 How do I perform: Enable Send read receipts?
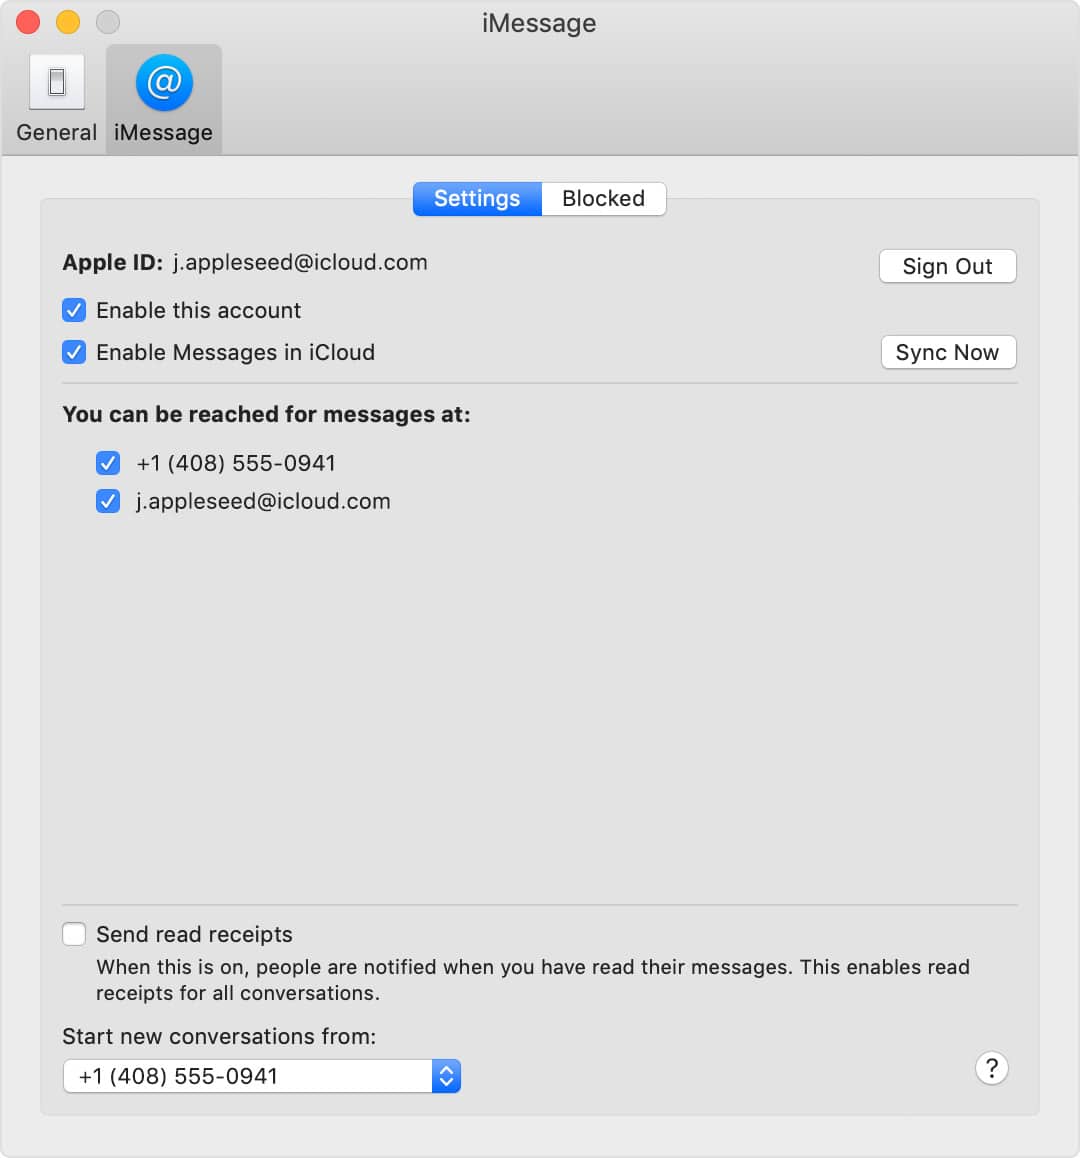(x=74, y=933)
